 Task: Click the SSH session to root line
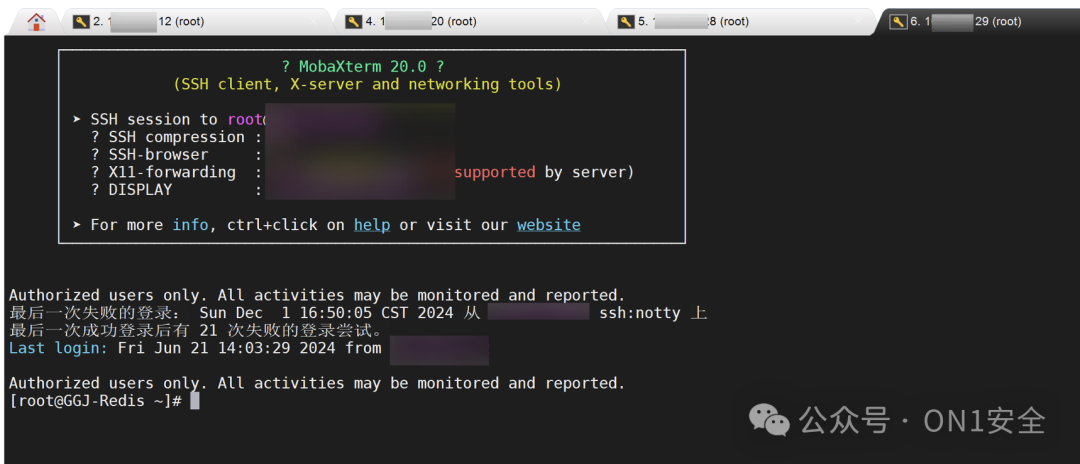pyautogui.click(x=168, y=120)
